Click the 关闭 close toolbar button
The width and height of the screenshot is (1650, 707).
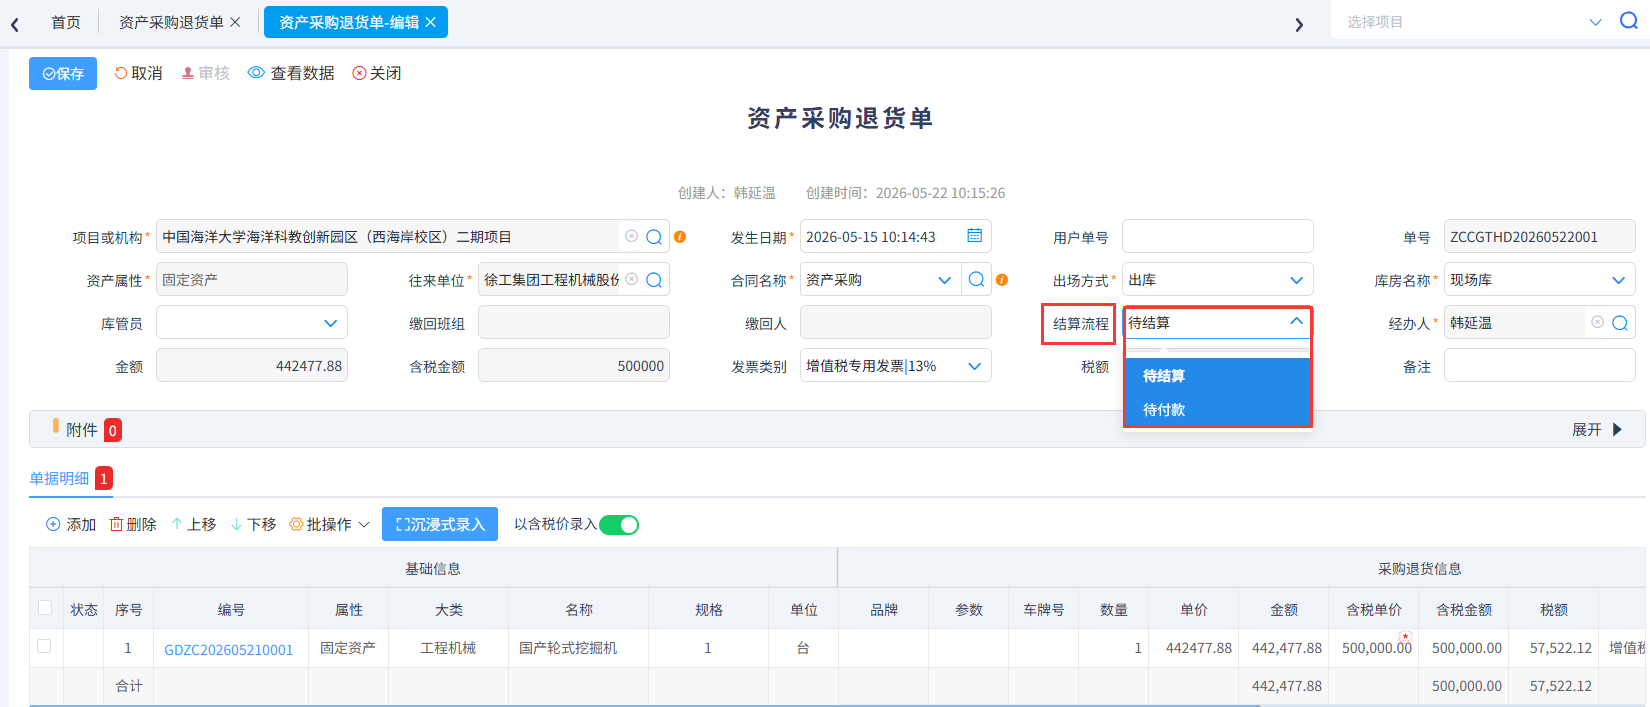pyautogui.click(x=377, y=73)
